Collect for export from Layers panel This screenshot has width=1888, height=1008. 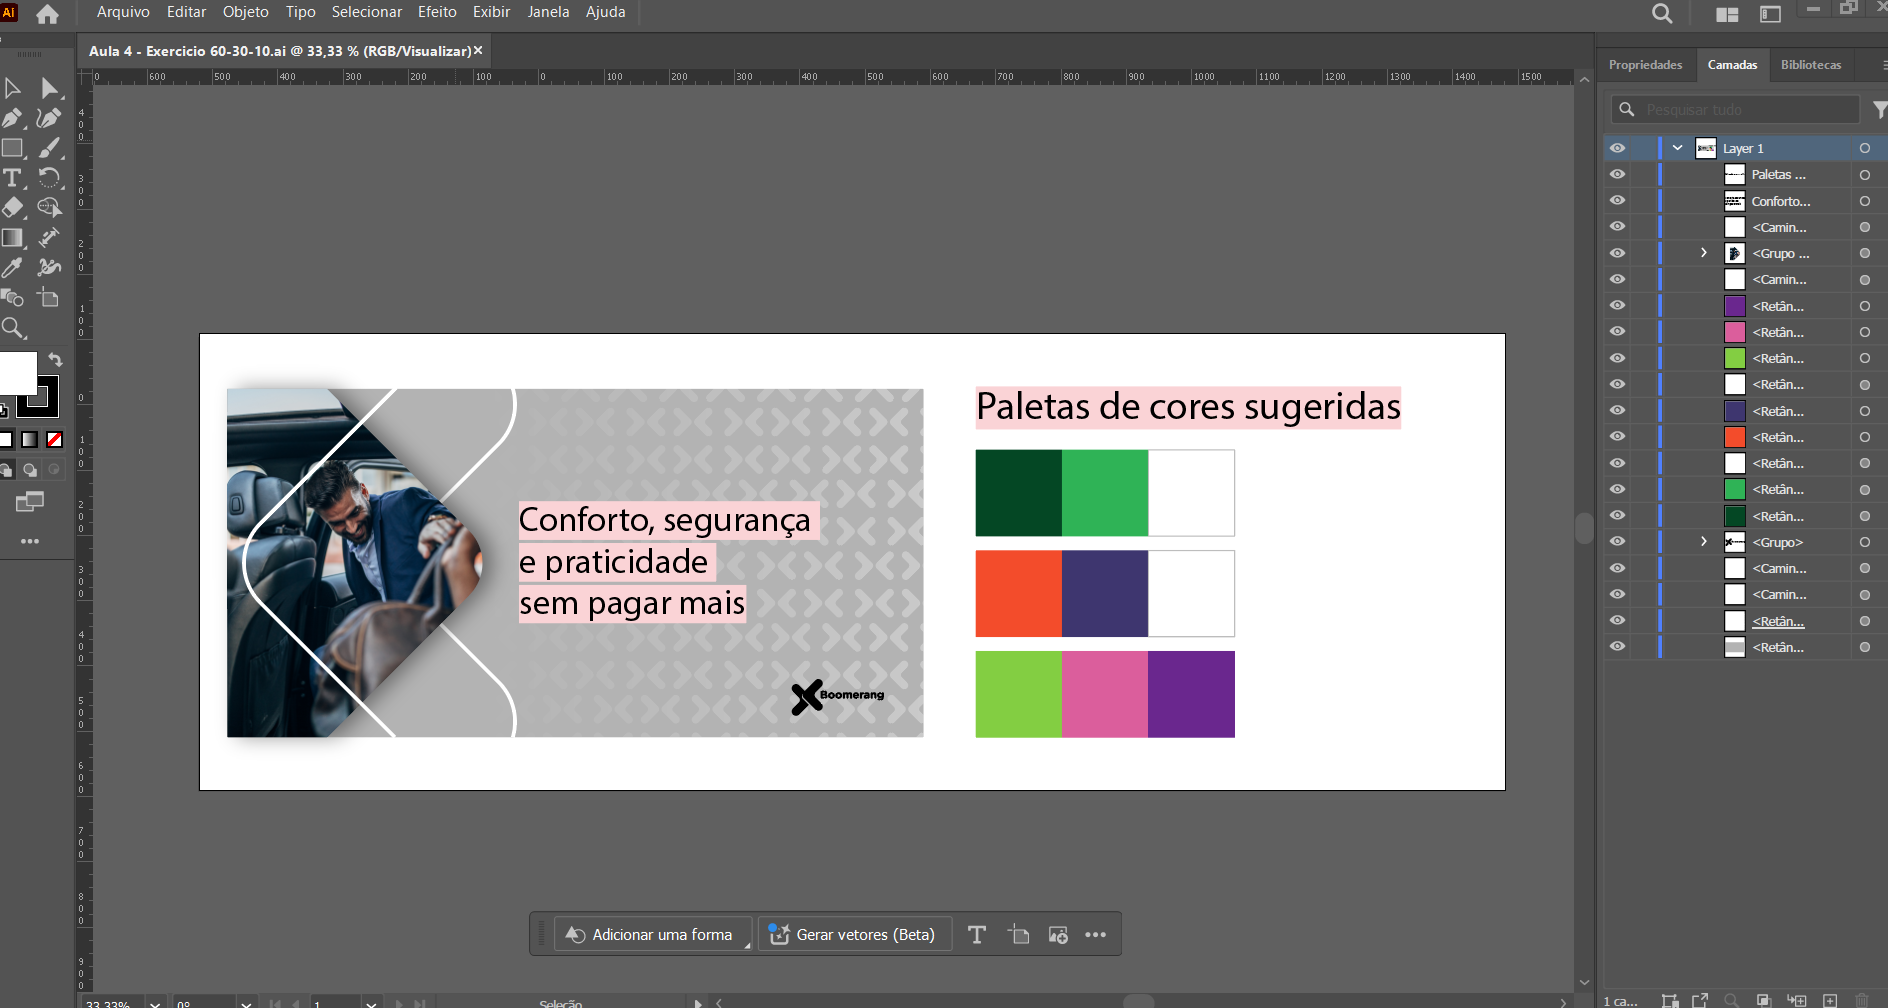pyautogui.click(x=1700, y=1000)
